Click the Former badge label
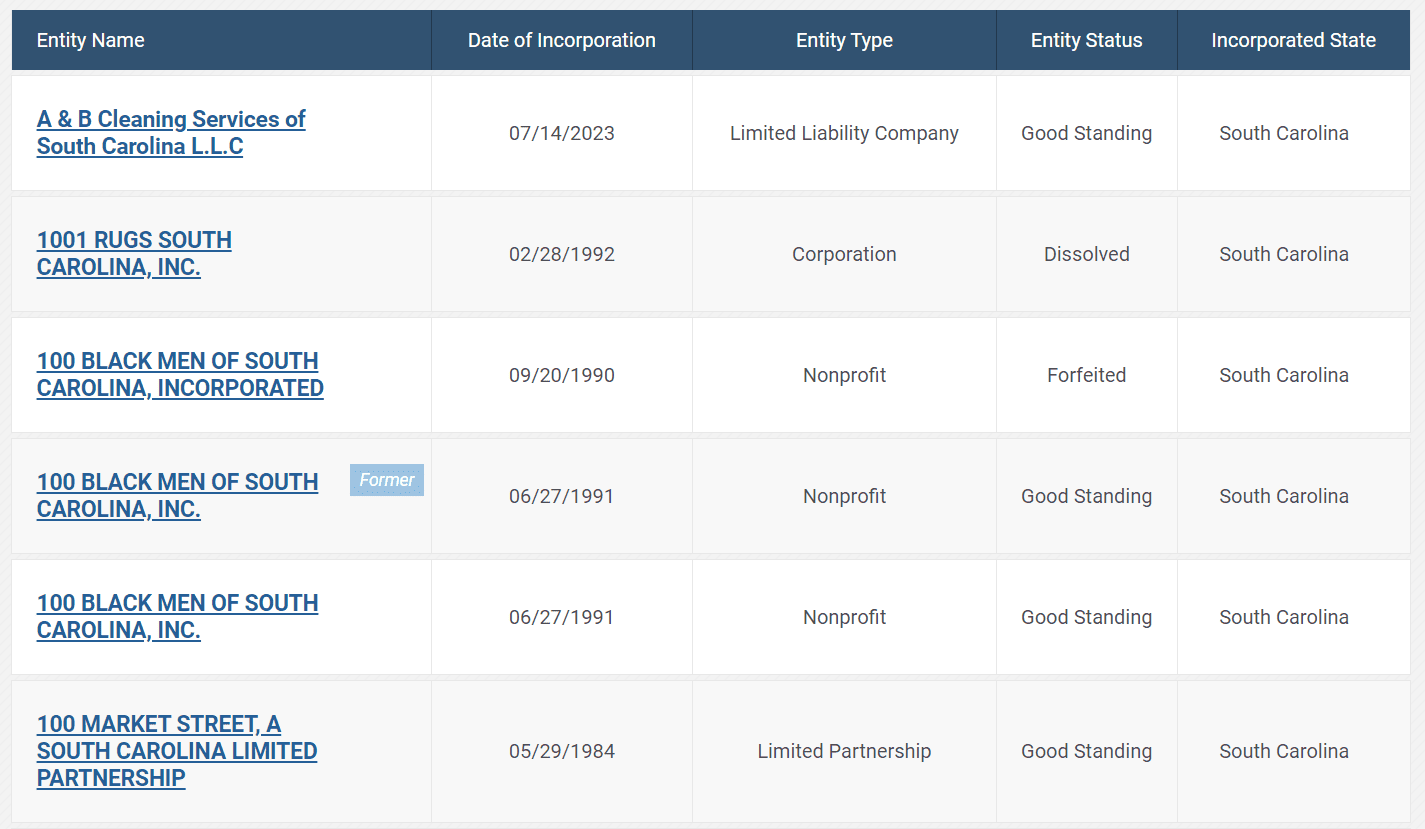The image size is (1425, 829). (386, 480)
